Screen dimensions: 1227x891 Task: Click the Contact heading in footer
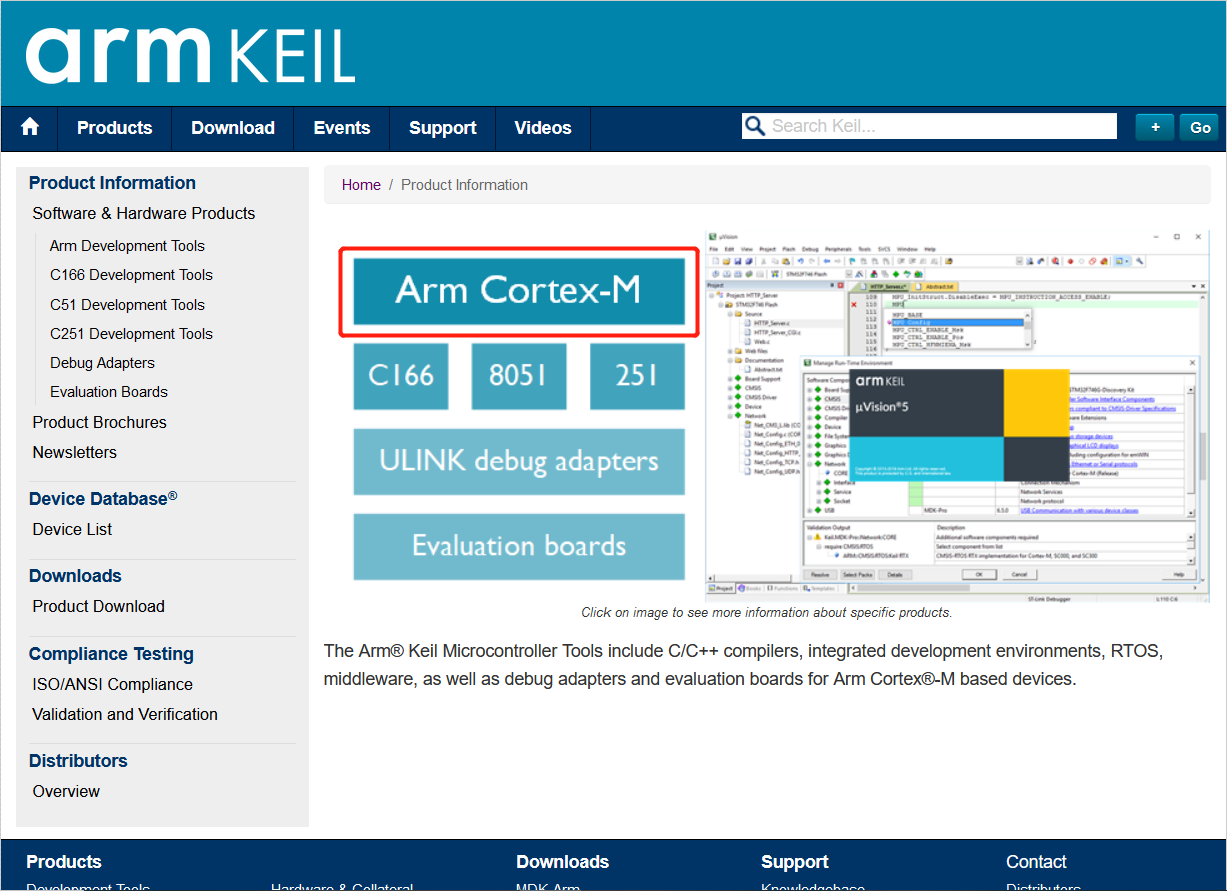point(1036,862)
